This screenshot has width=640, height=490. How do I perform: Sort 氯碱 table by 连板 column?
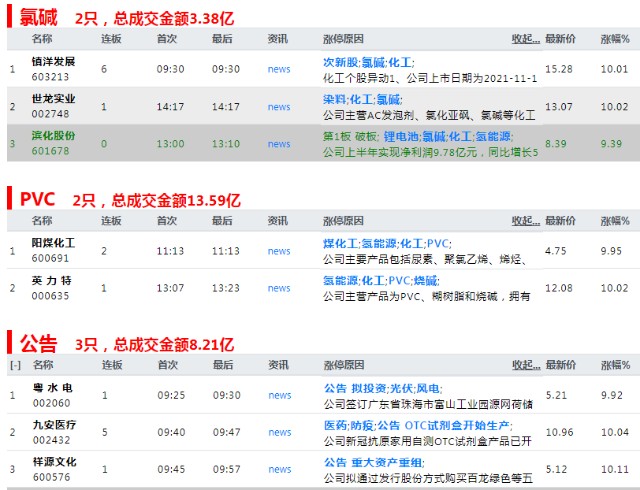click(111, 39)
